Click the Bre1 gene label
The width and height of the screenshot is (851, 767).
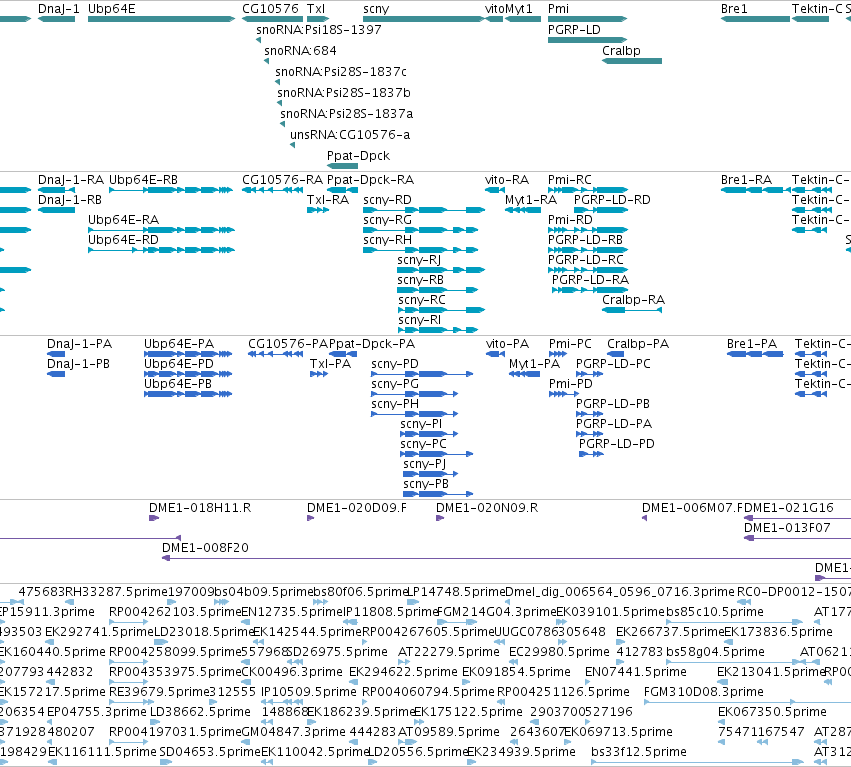click(x=734, y=9)
